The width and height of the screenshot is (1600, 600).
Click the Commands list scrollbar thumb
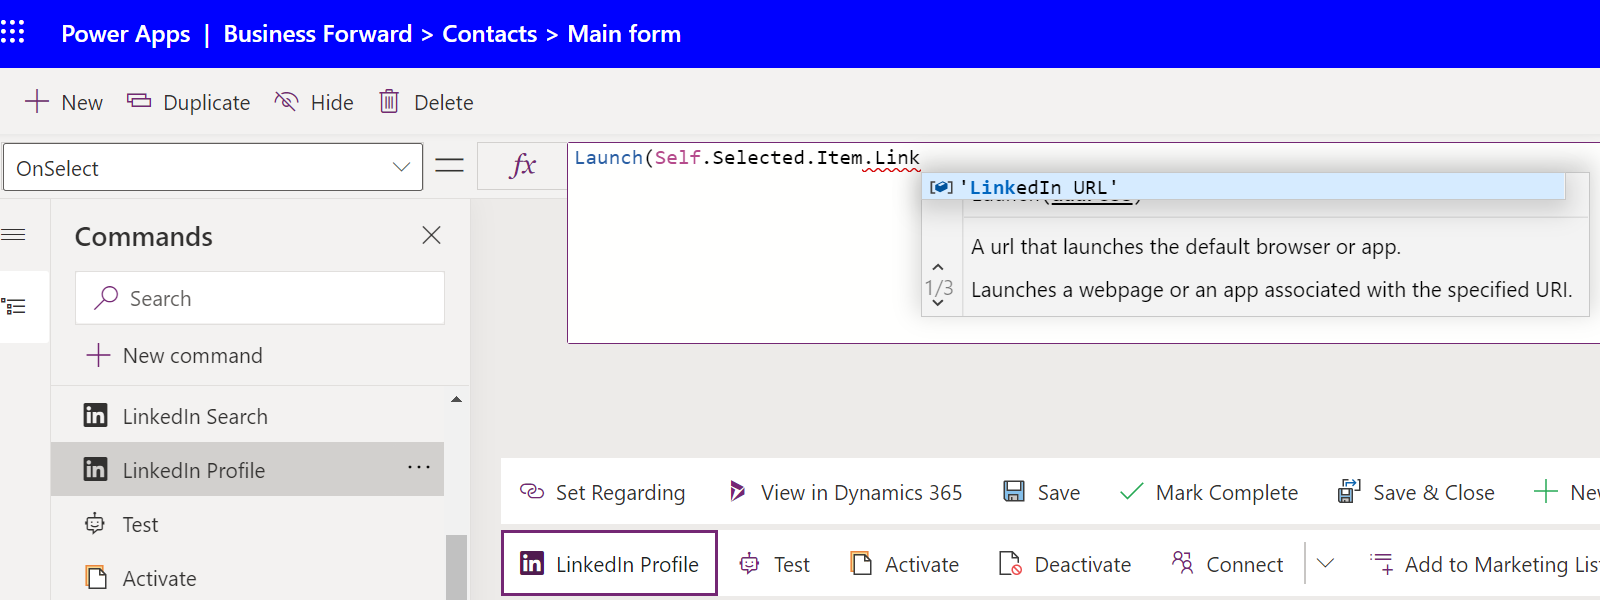[456, 567]
